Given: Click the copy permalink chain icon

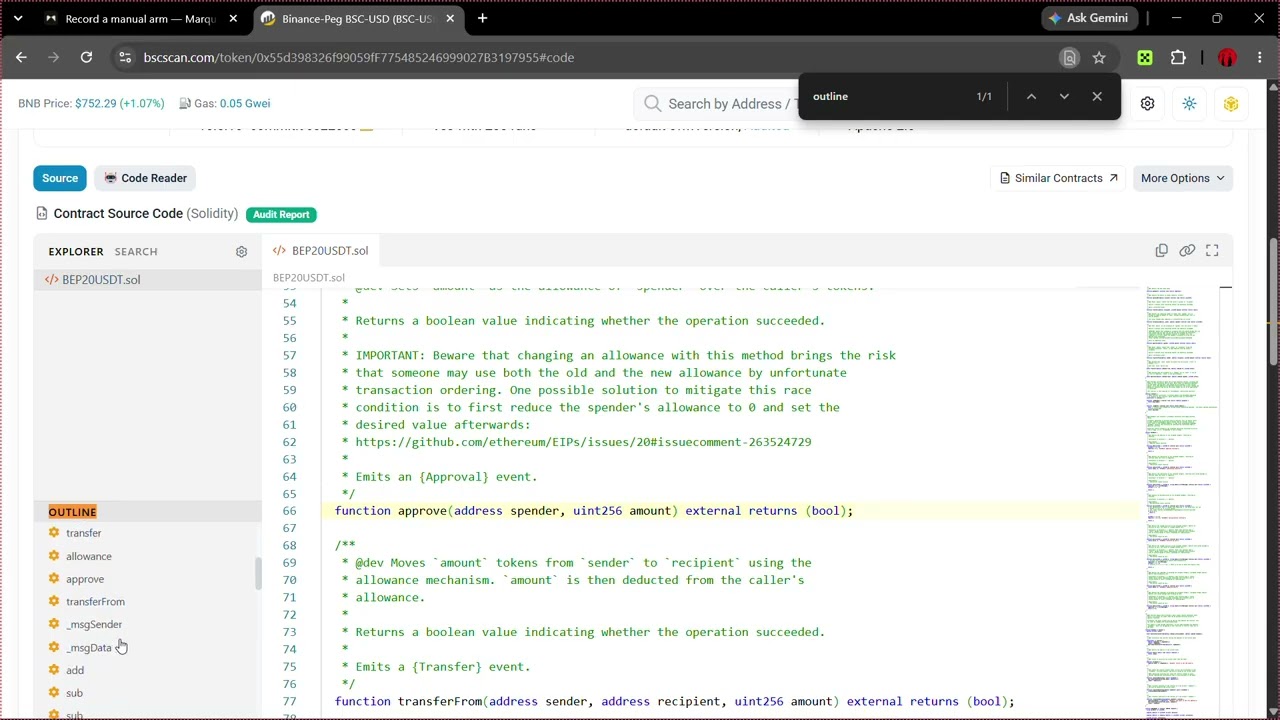Looking at the screenshot, I should [x=1187, y=251].
